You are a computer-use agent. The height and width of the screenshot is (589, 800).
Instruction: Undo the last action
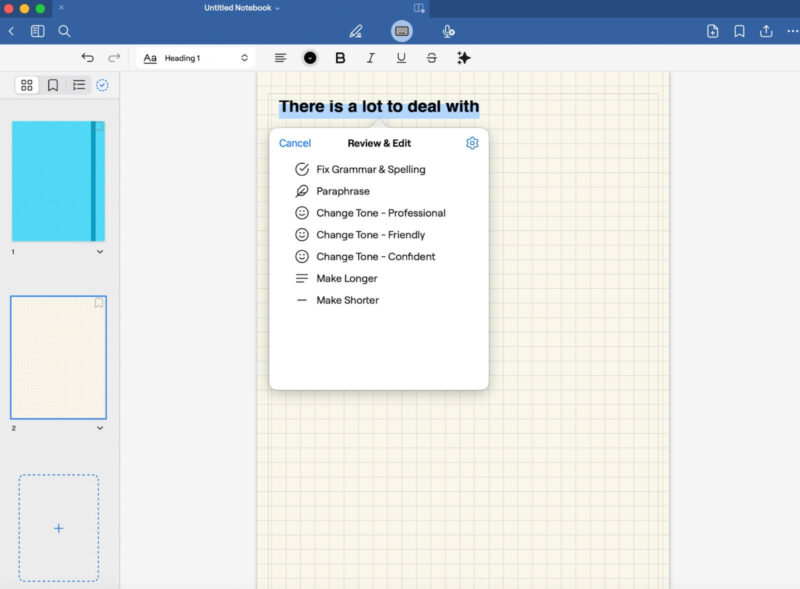(x=88, y=58)
